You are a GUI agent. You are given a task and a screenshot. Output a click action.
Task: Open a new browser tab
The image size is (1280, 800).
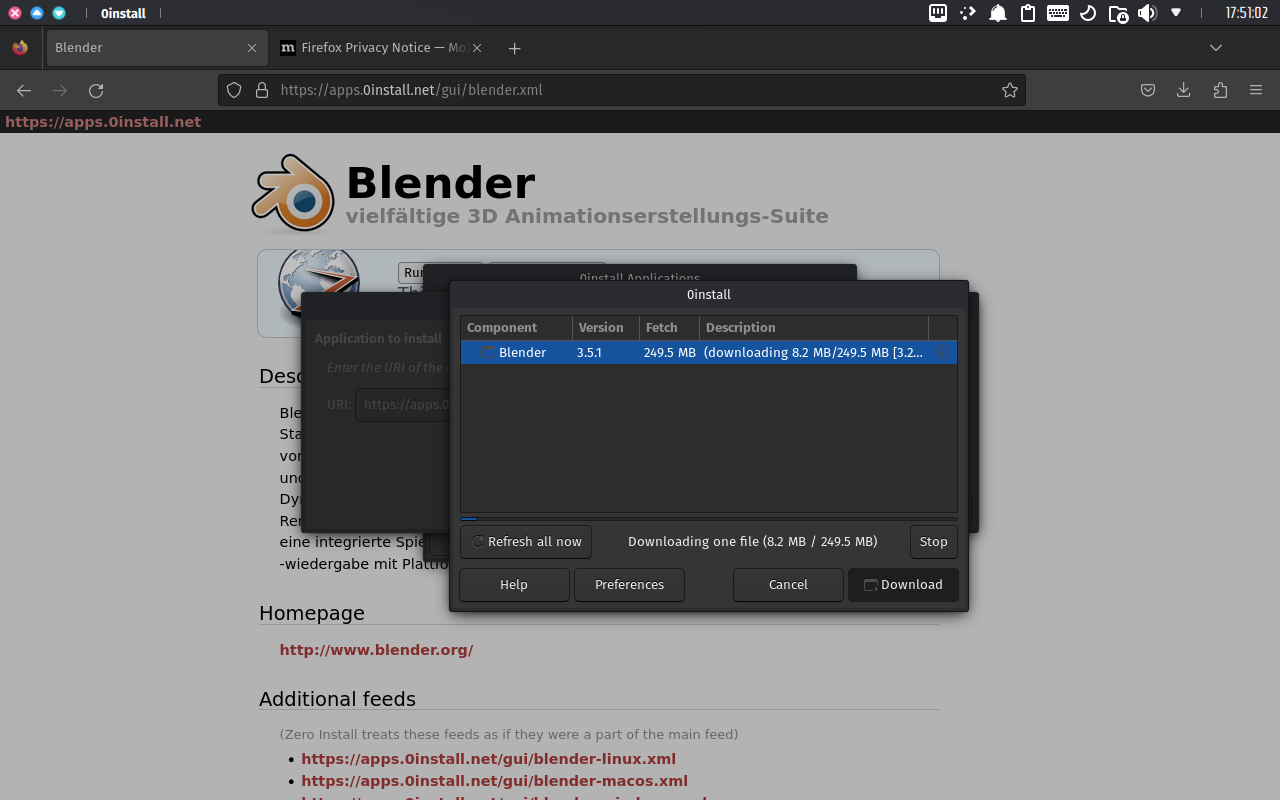pyautogui.click(x=514, y=48)
